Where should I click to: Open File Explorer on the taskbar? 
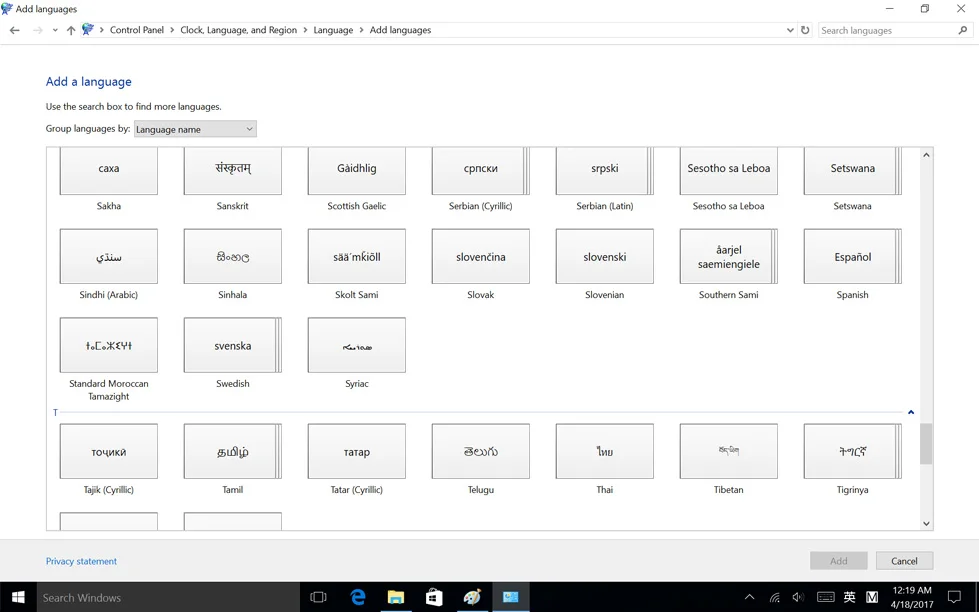[x=396, y=597]
